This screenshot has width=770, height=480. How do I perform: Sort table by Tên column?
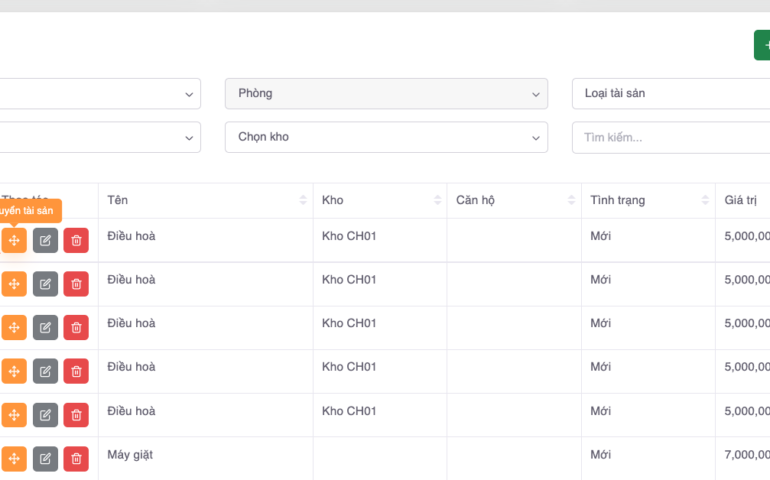click(205, 201)
